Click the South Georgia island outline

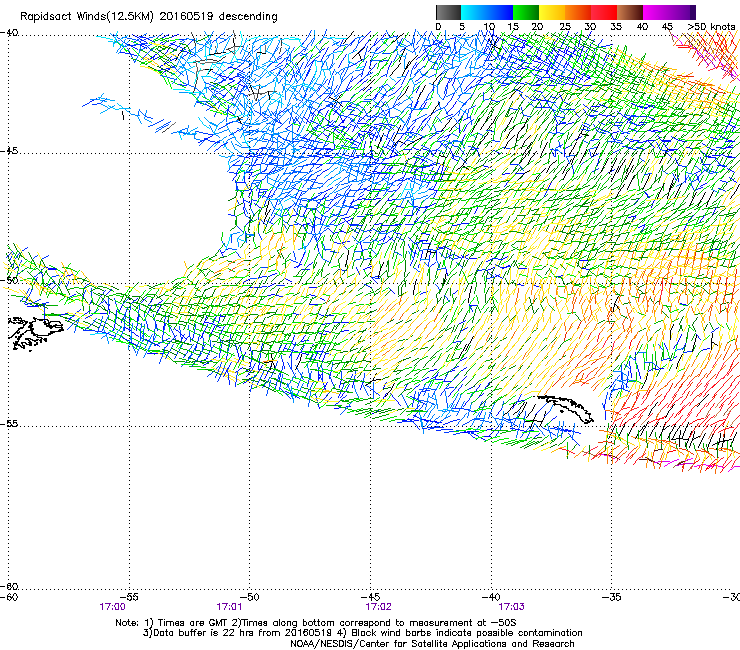click(565, 409)
